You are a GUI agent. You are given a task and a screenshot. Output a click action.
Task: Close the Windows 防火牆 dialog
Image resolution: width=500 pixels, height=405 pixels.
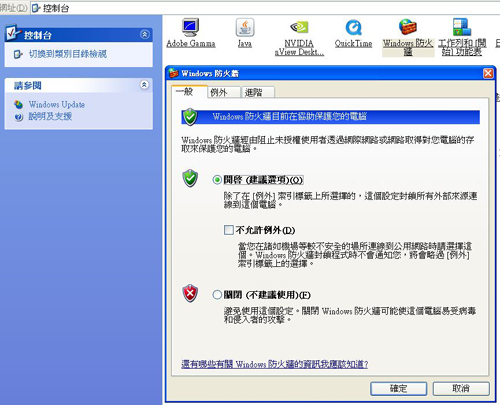click(488, 73)
